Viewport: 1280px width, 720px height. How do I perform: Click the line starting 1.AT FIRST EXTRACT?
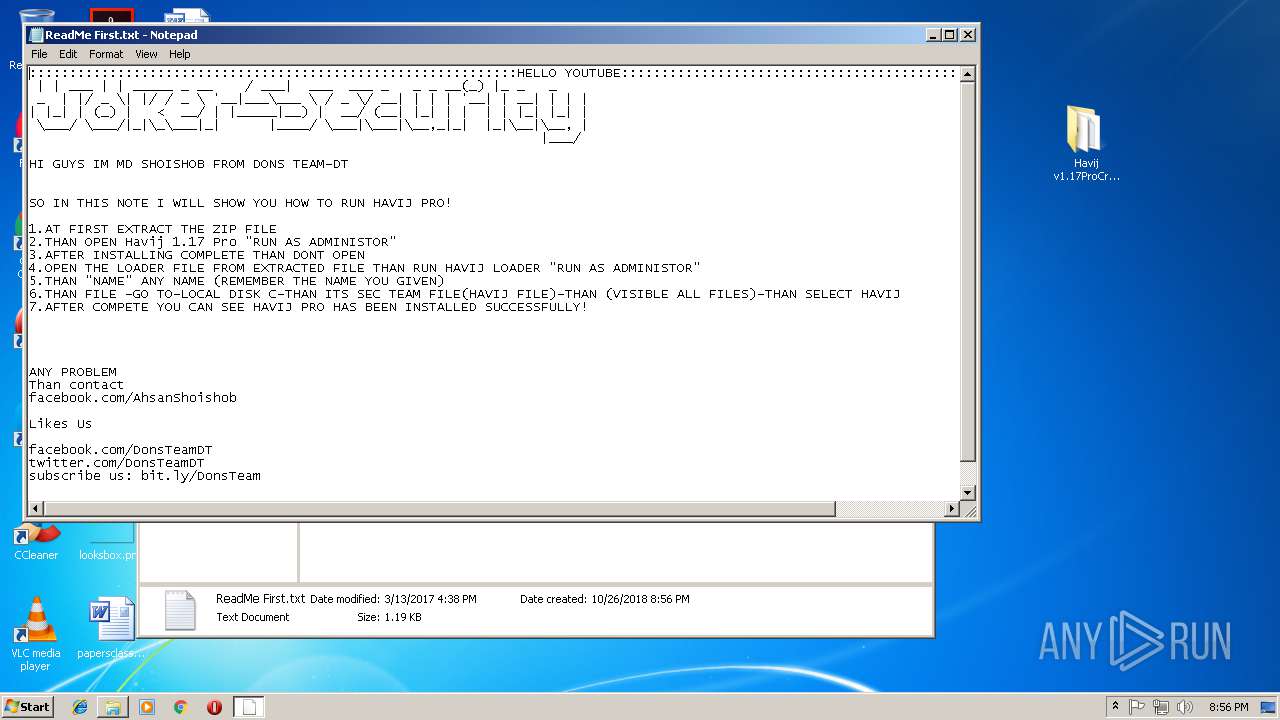click(153, 229)
